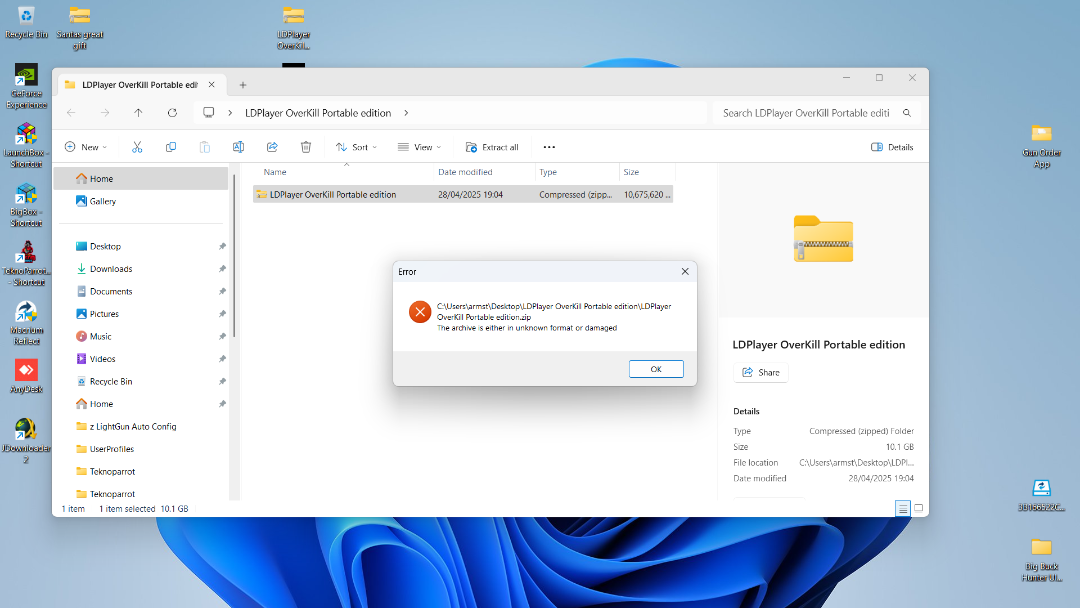Viewport: 1080px width, 608px height.
Task: Switch to large thumbnails view layout
Action: pyautogui.click(x=919, y=508)
